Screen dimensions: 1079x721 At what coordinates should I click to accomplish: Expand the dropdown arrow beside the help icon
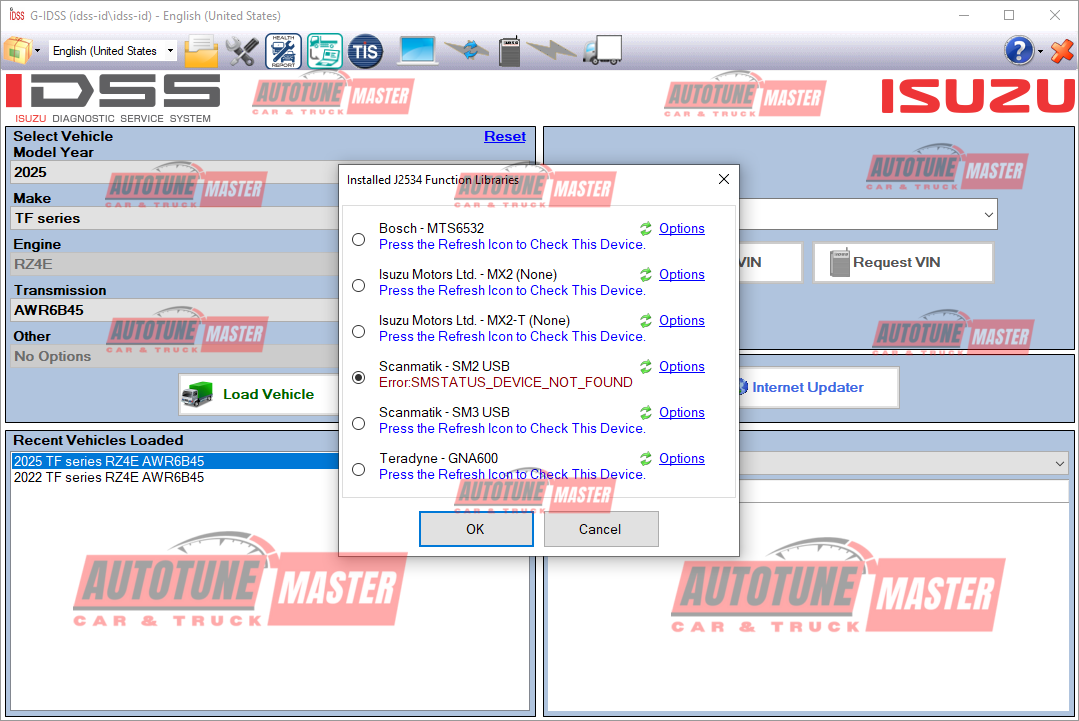1041,52
